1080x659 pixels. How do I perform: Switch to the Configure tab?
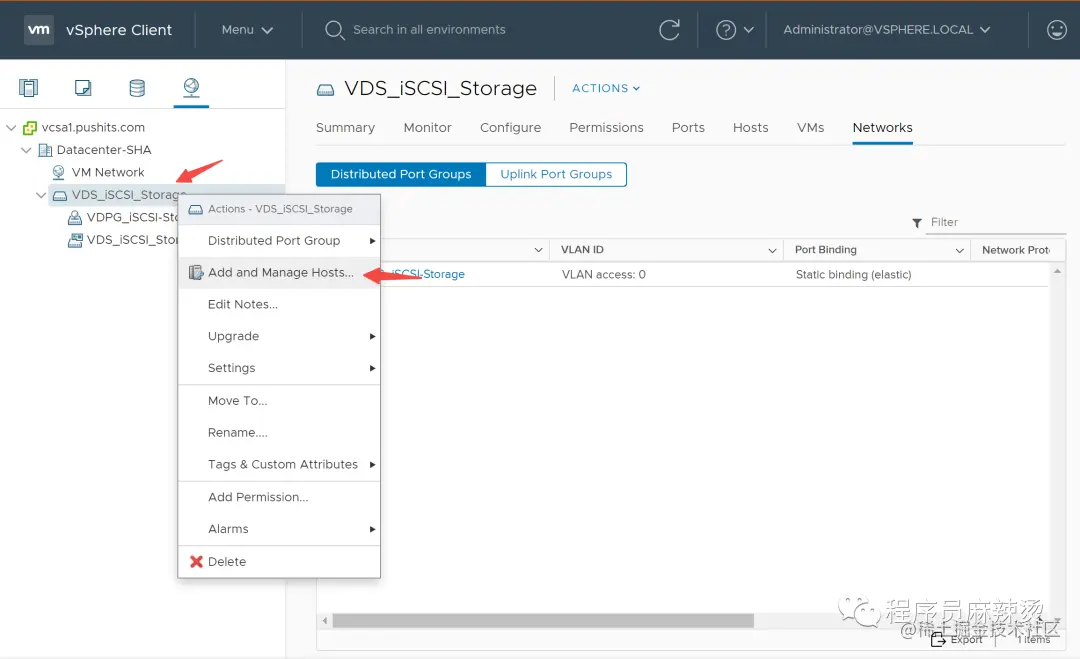pos(510,127)
